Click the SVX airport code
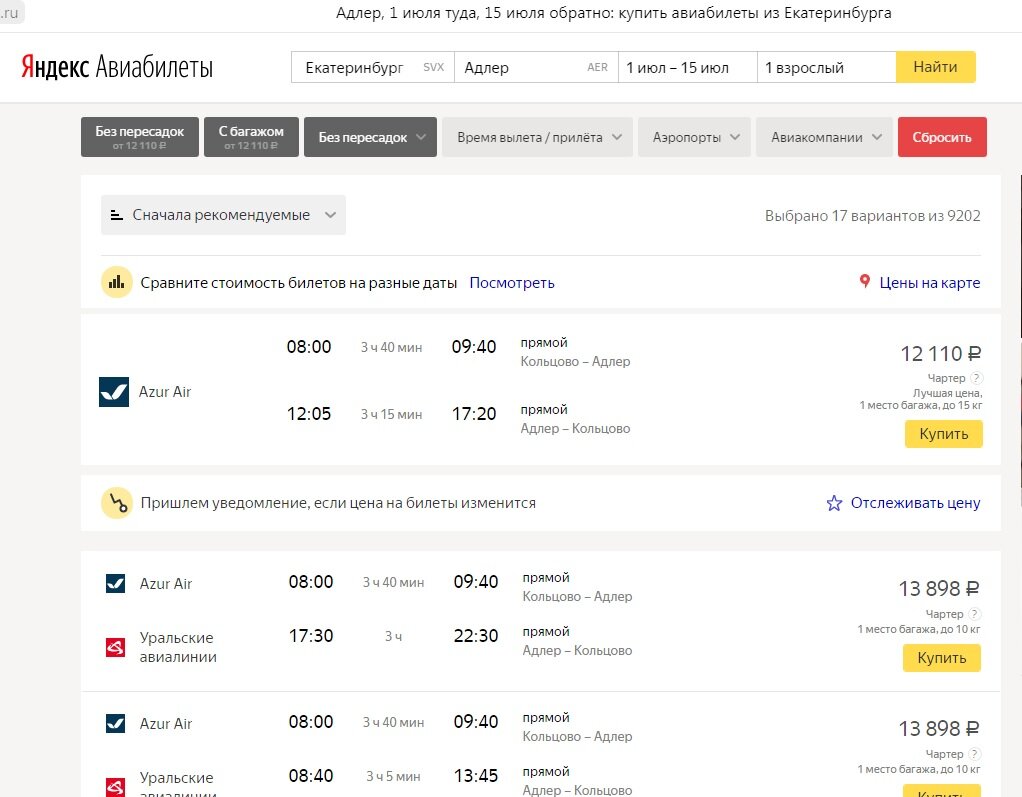 tap(433, 67)
